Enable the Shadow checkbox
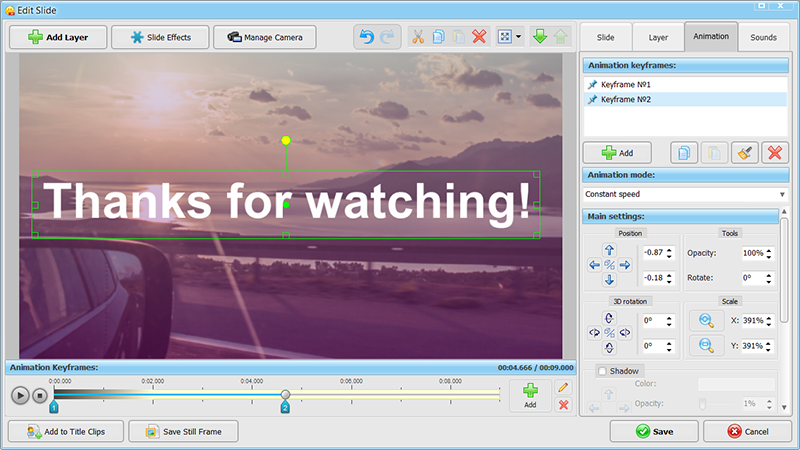Screen dimensions: 800x450 pyautogui.click(x=601, y=371)
